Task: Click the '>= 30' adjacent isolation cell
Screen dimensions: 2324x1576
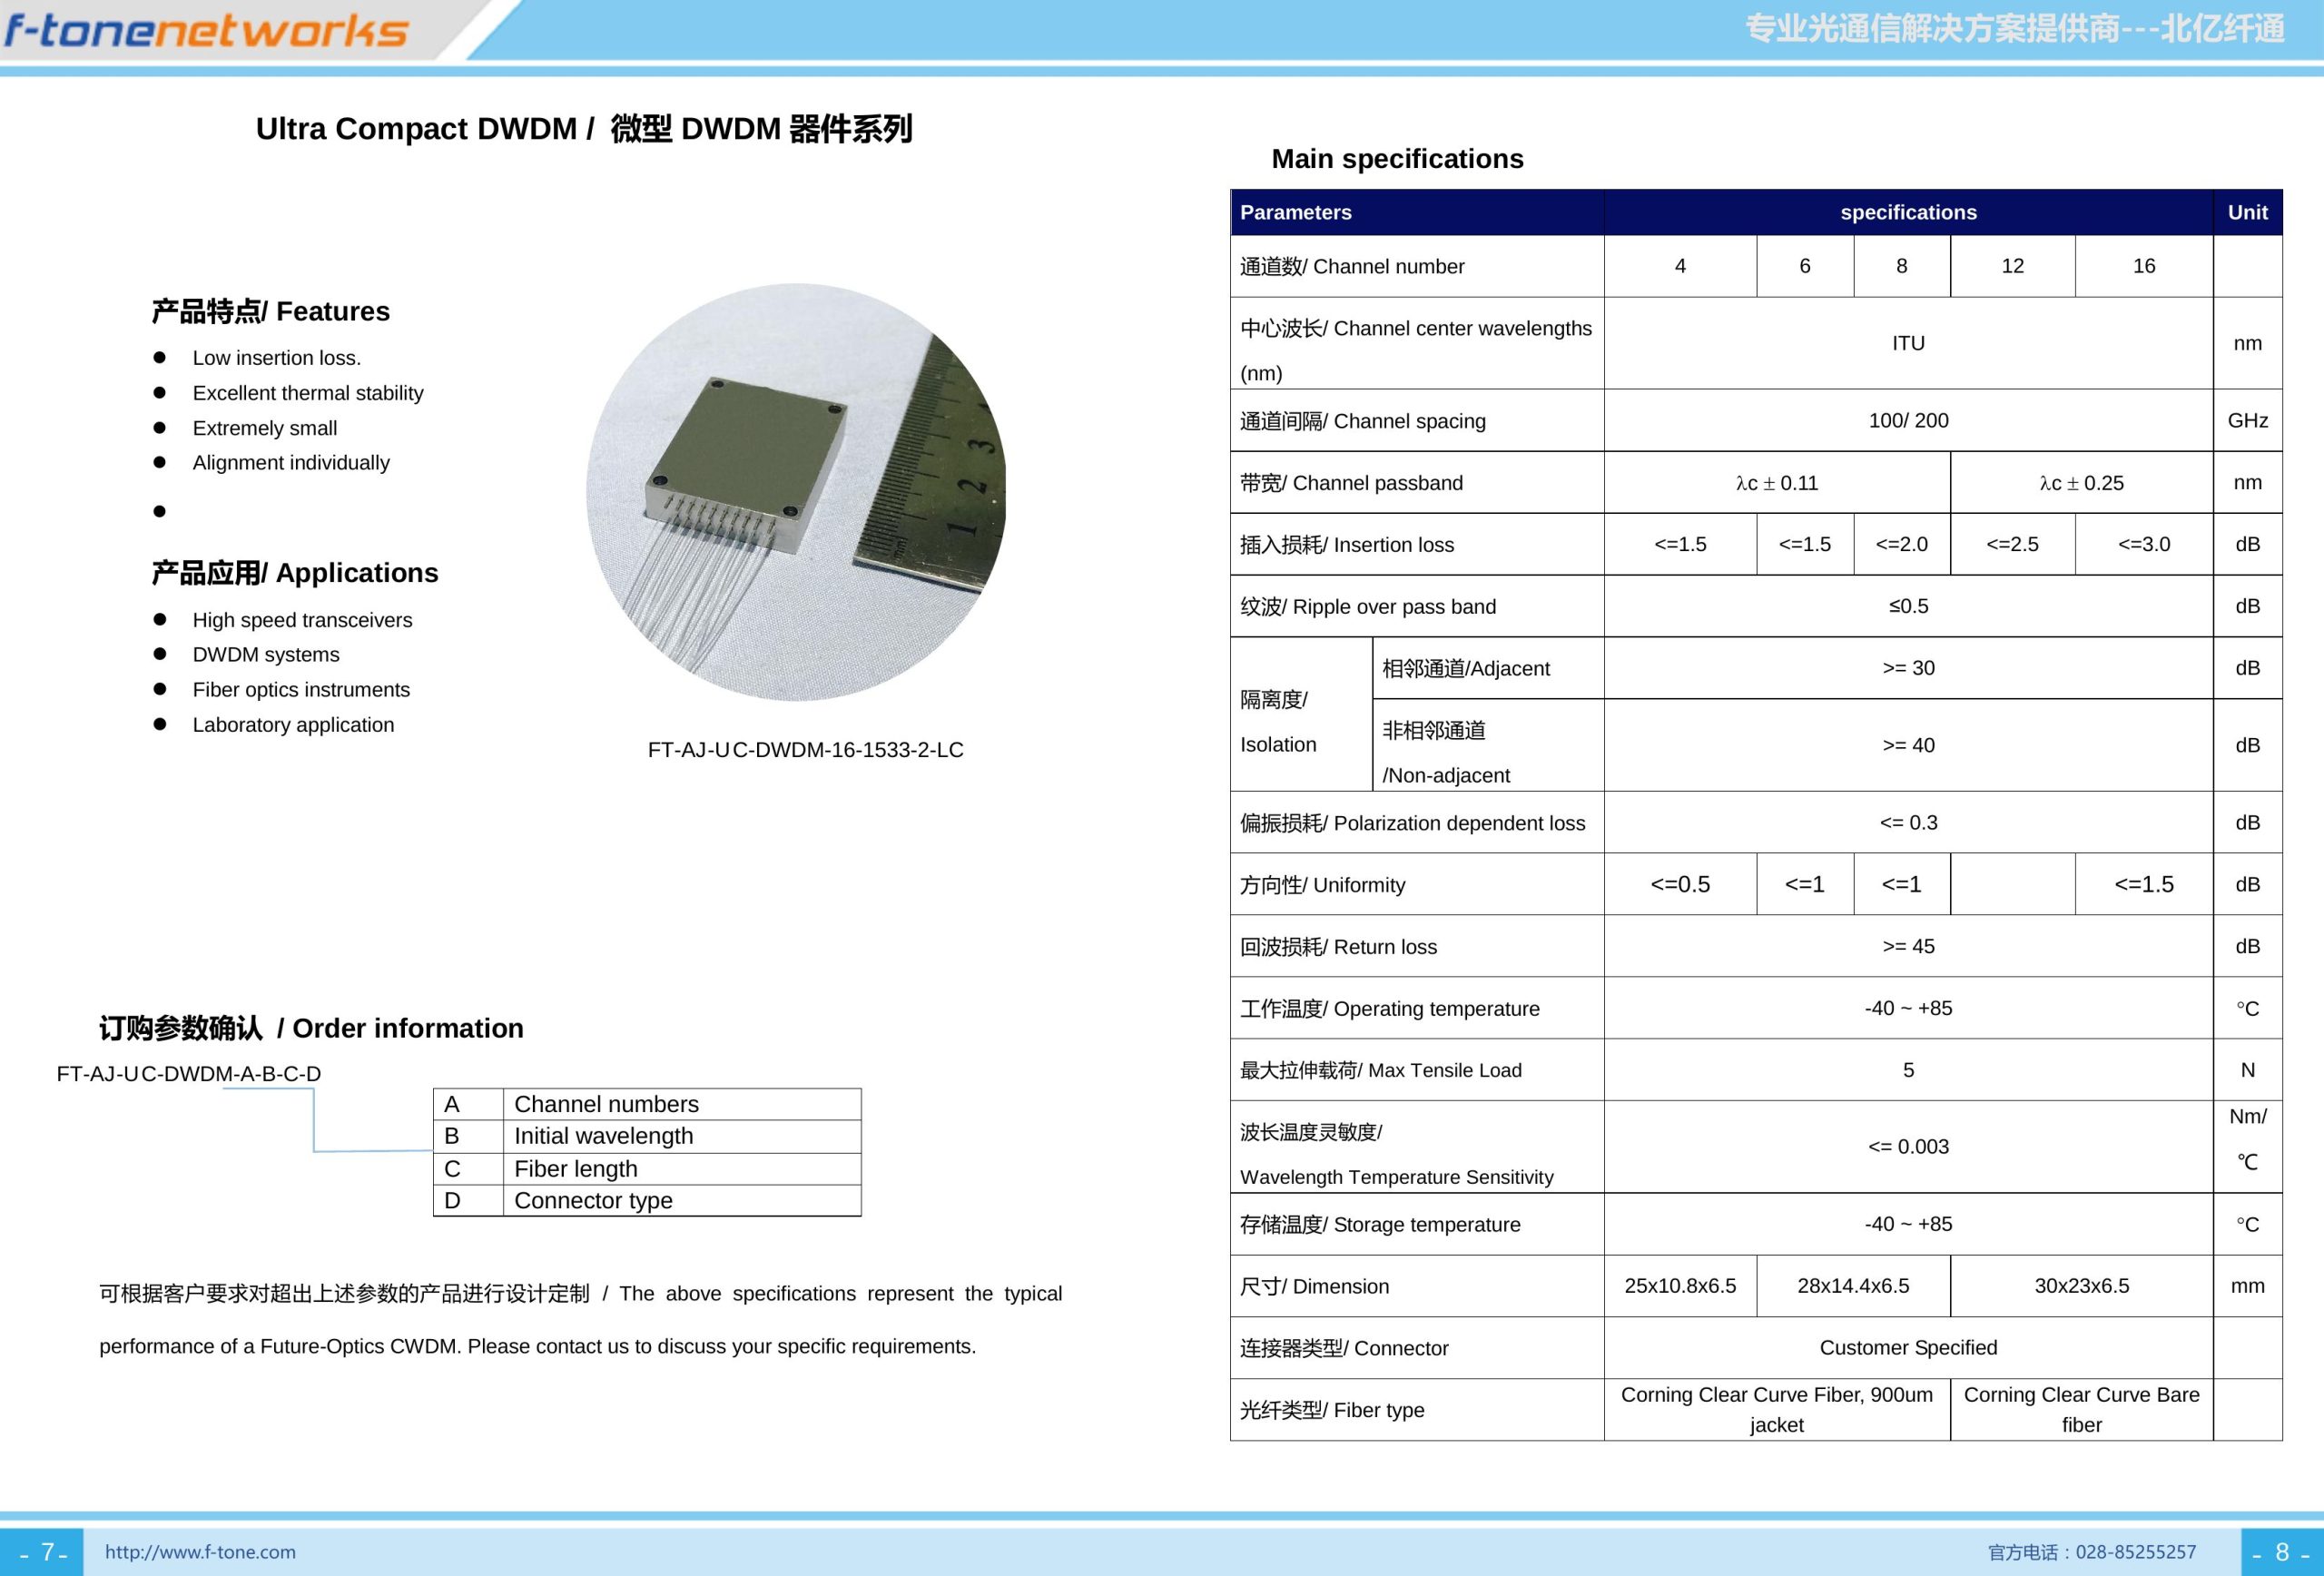Action: pos(1908,668)
